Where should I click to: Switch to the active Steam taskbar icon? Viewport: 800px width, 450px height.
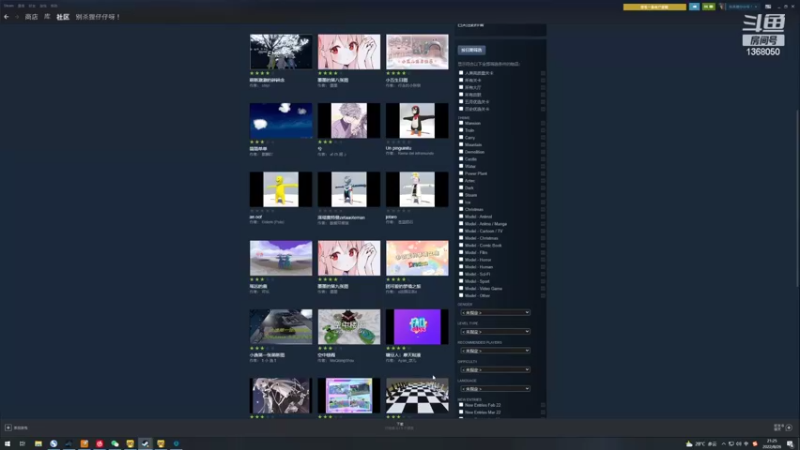point(145,444)
